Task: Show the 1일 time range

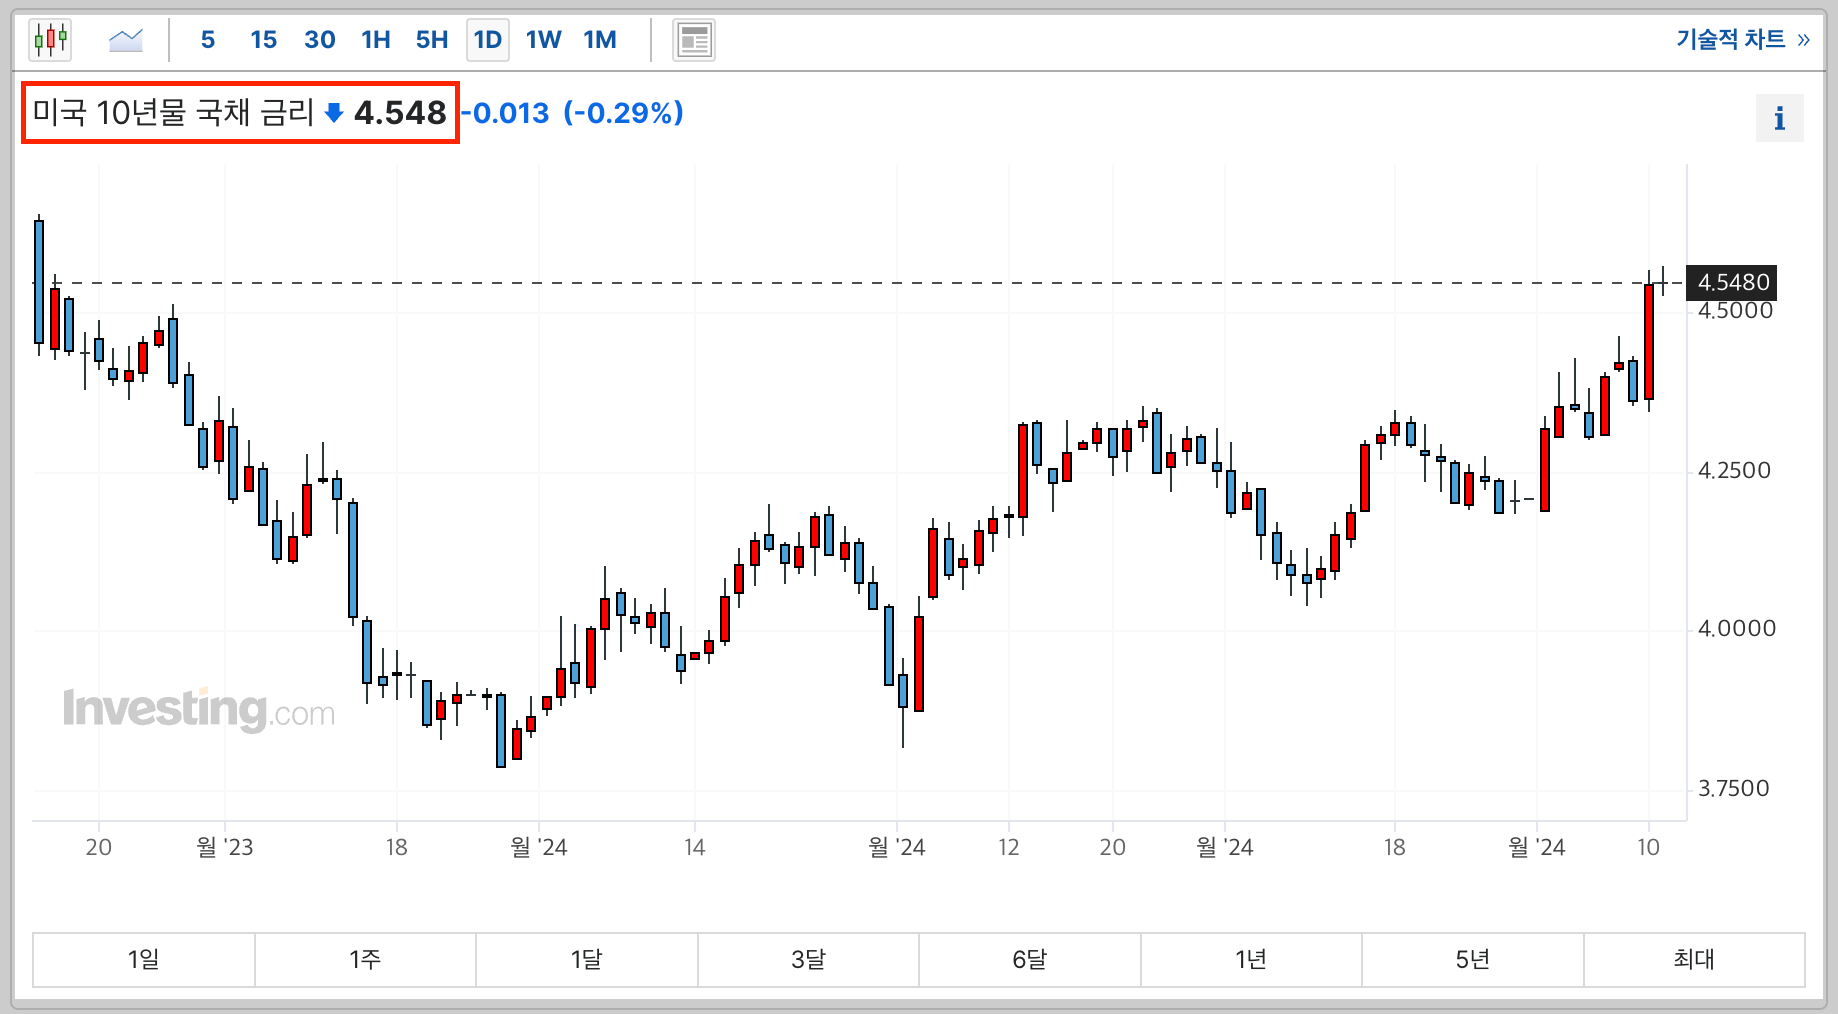Action: pos(144,959)
